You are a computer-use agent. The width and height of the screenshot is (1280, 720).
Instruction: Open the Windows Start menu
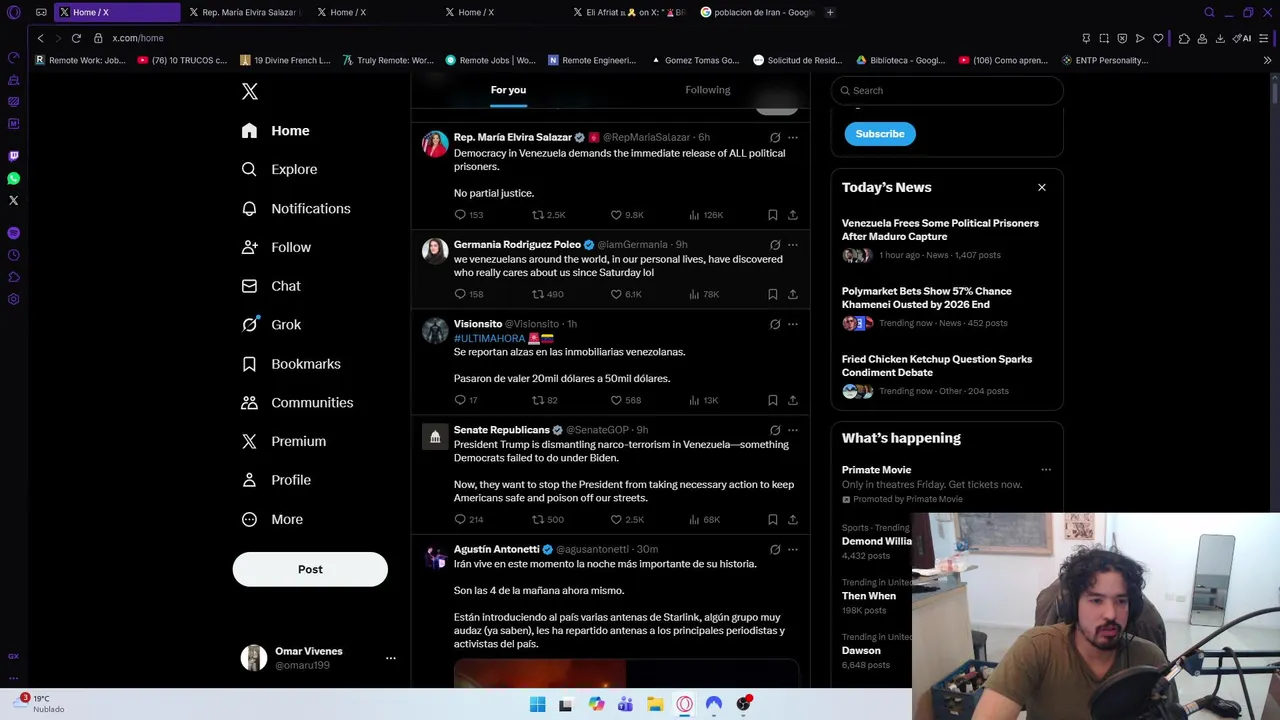coord(537,704)
